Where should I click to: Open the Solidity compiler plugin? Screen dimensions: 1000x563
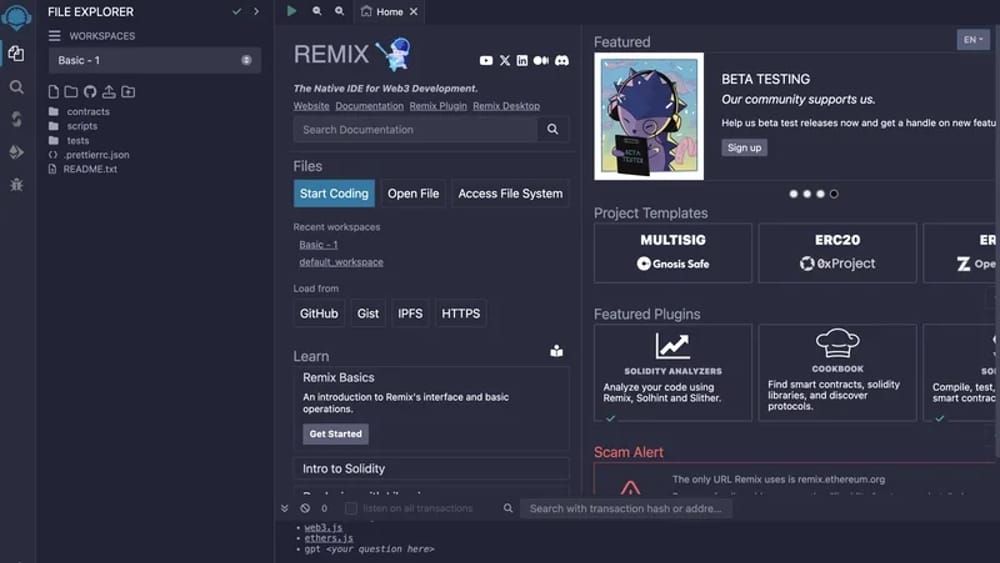(x=17, y=119)
